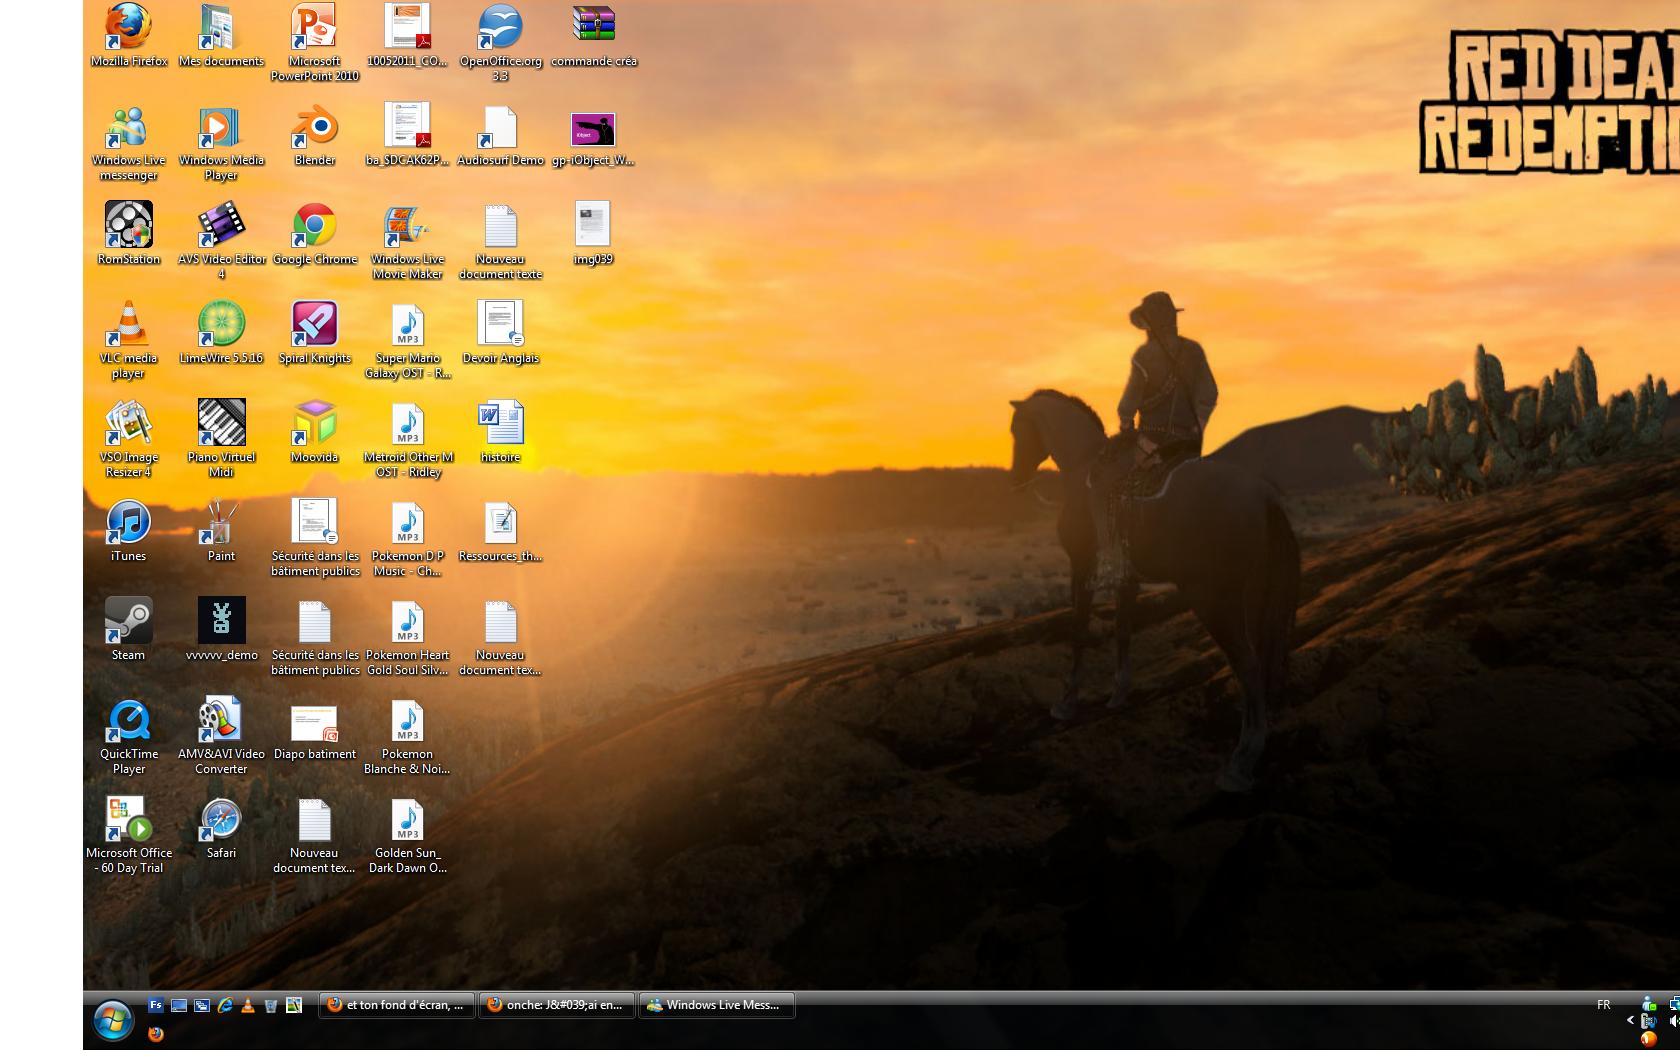Select AMV&AVI Video Converter shortcut
Viewport: 1680px width, 1050px height.
click(221, 736)
